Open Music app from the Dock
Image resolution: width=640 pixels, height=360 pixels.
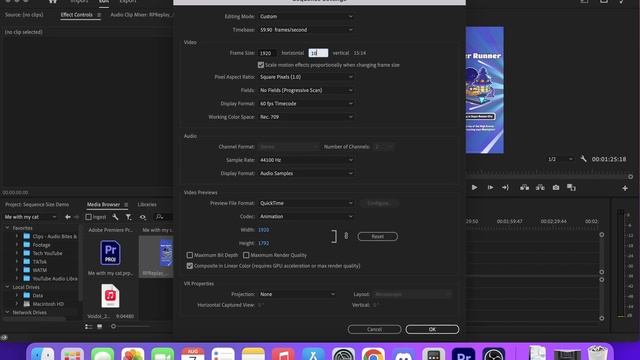[x=283, y=354]
